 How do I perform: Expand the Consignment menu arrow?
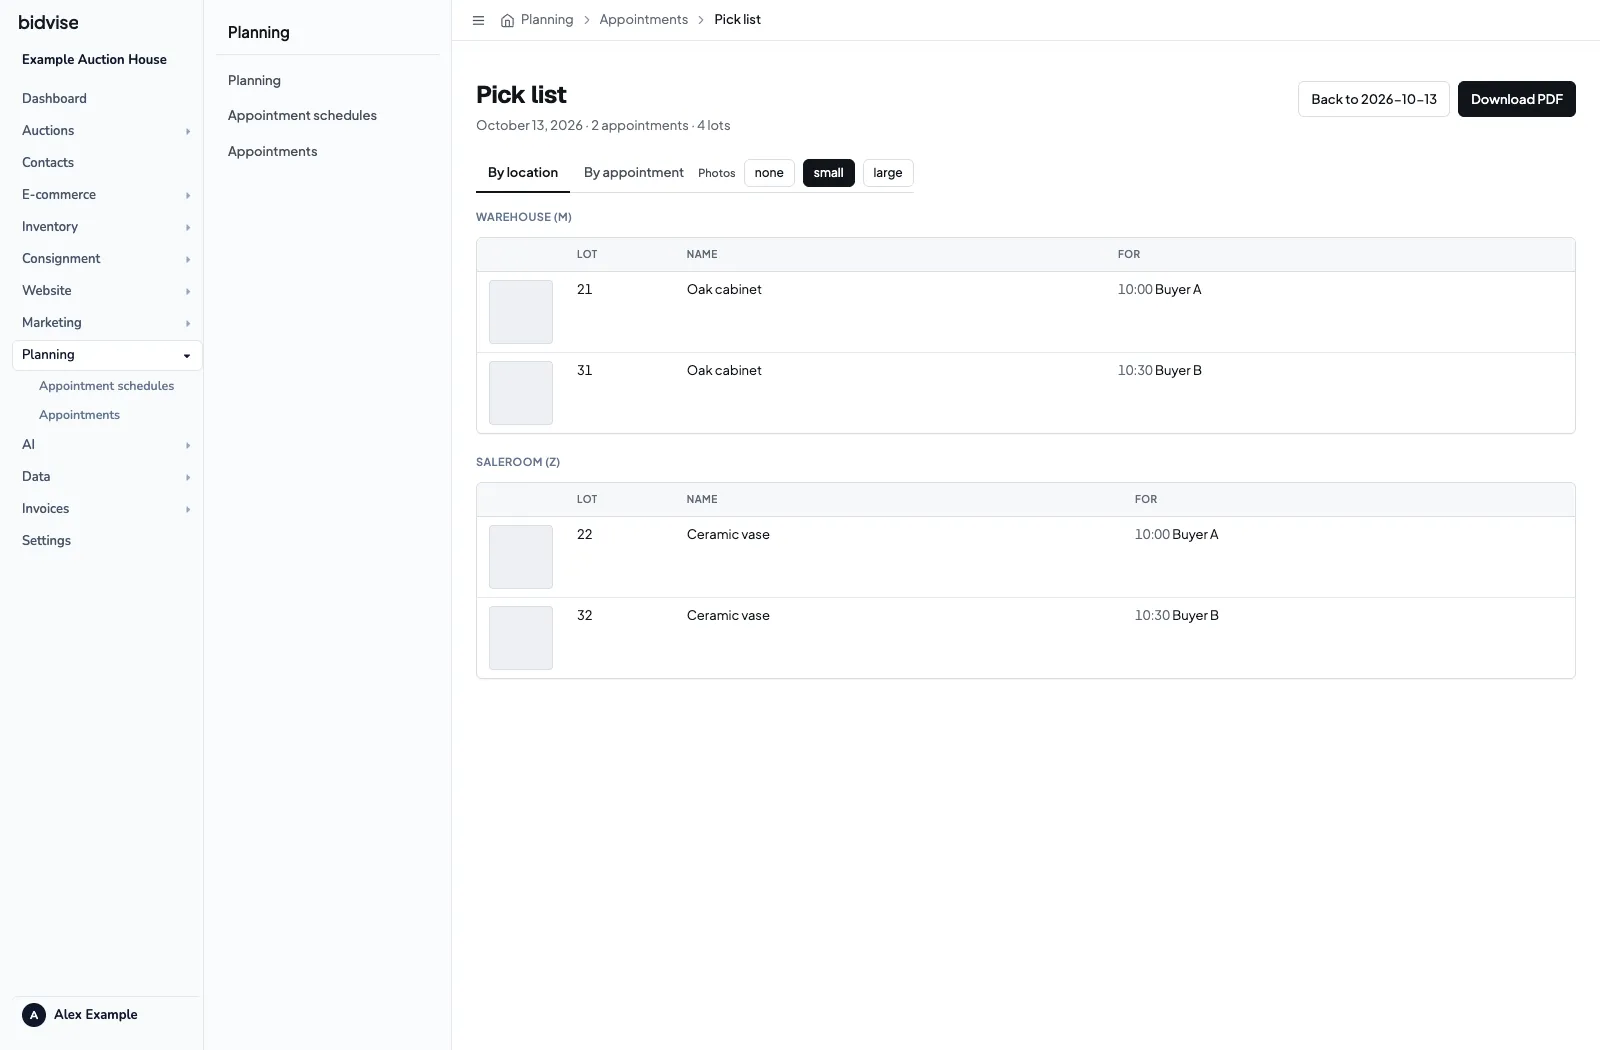(187, 259)
